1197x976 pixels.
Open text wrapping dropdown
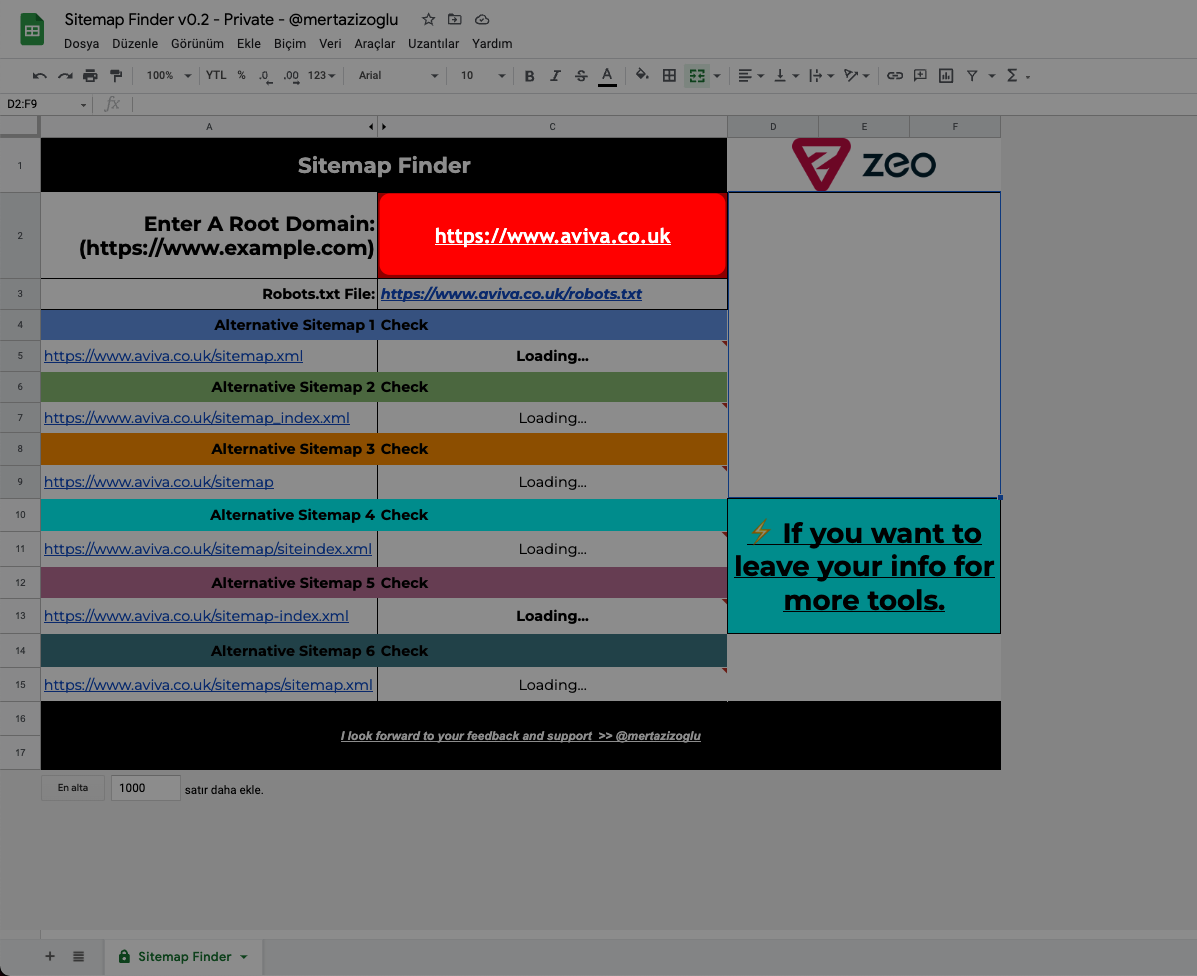pos(821,76)
